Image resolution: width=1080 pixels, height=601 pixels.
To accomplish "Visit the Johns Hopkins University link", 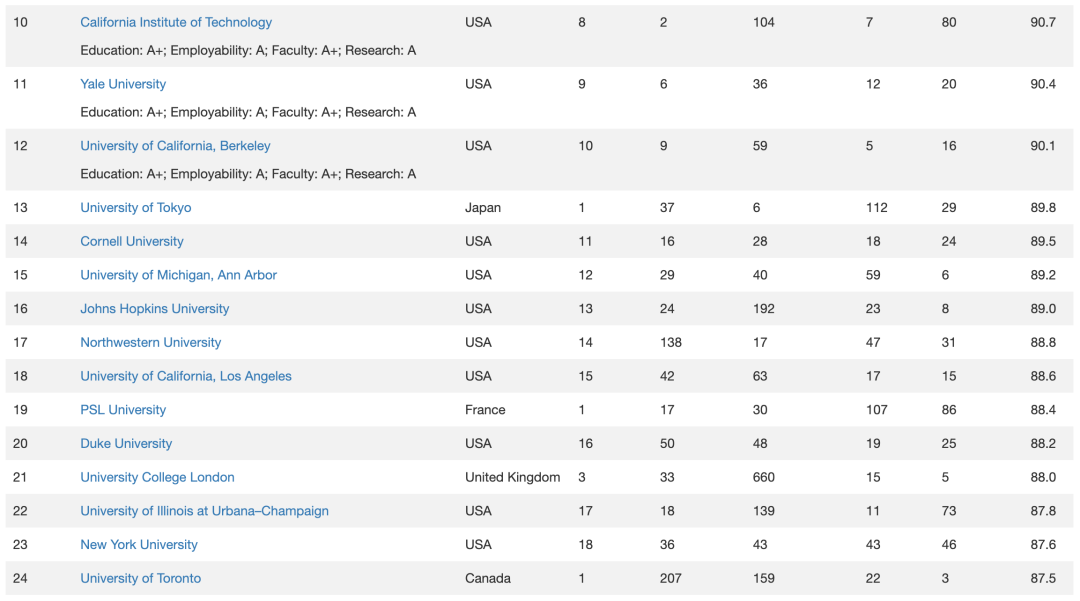I will pos(154,308).
